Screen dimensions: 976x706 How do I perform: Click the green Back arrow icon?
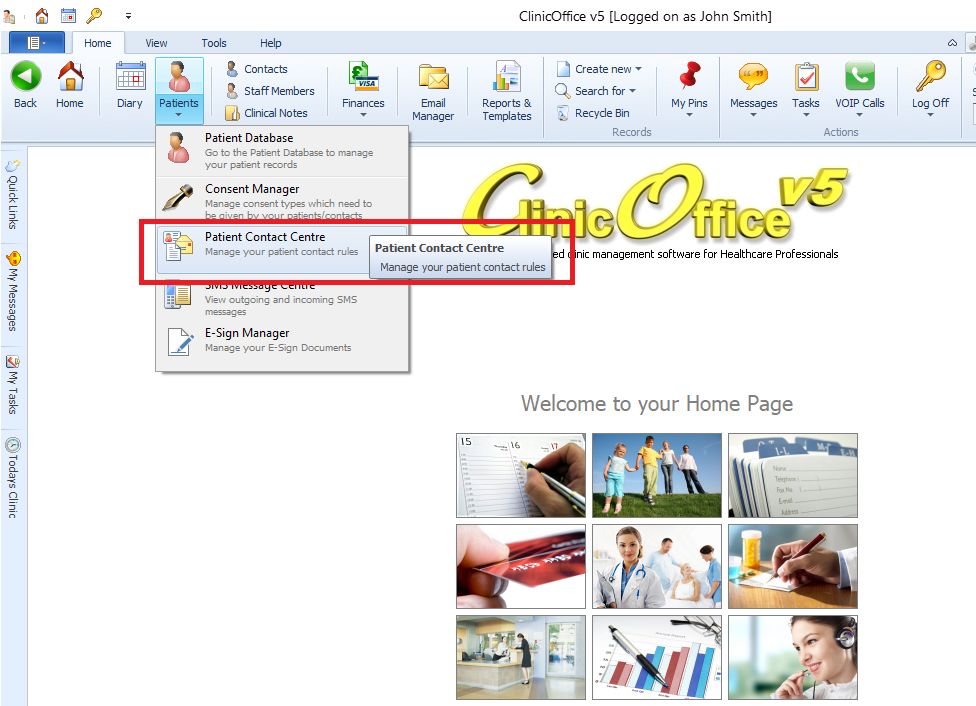[x=25, y=77]
